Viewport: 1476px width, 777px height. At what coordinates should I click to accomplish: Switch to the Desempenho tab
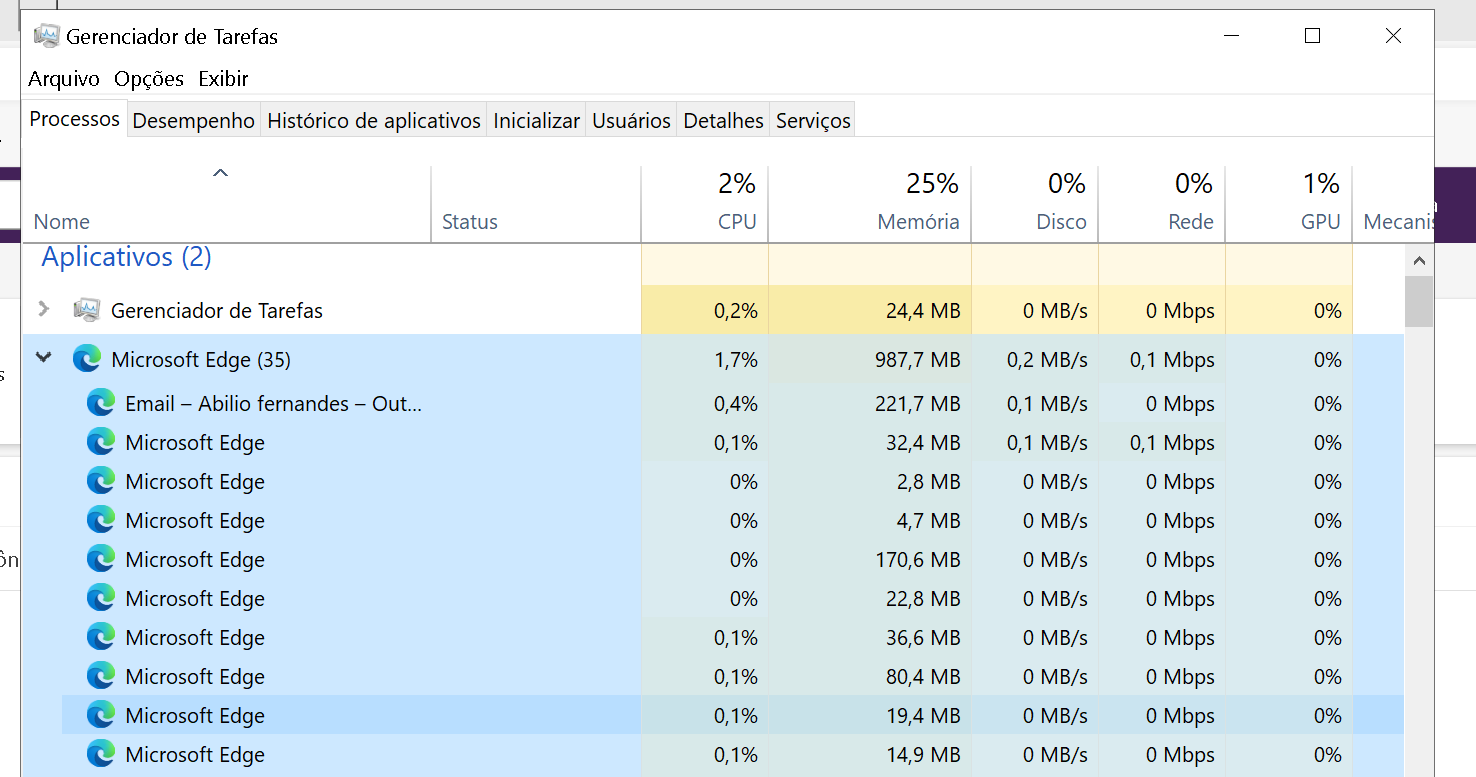pos(194,120)
